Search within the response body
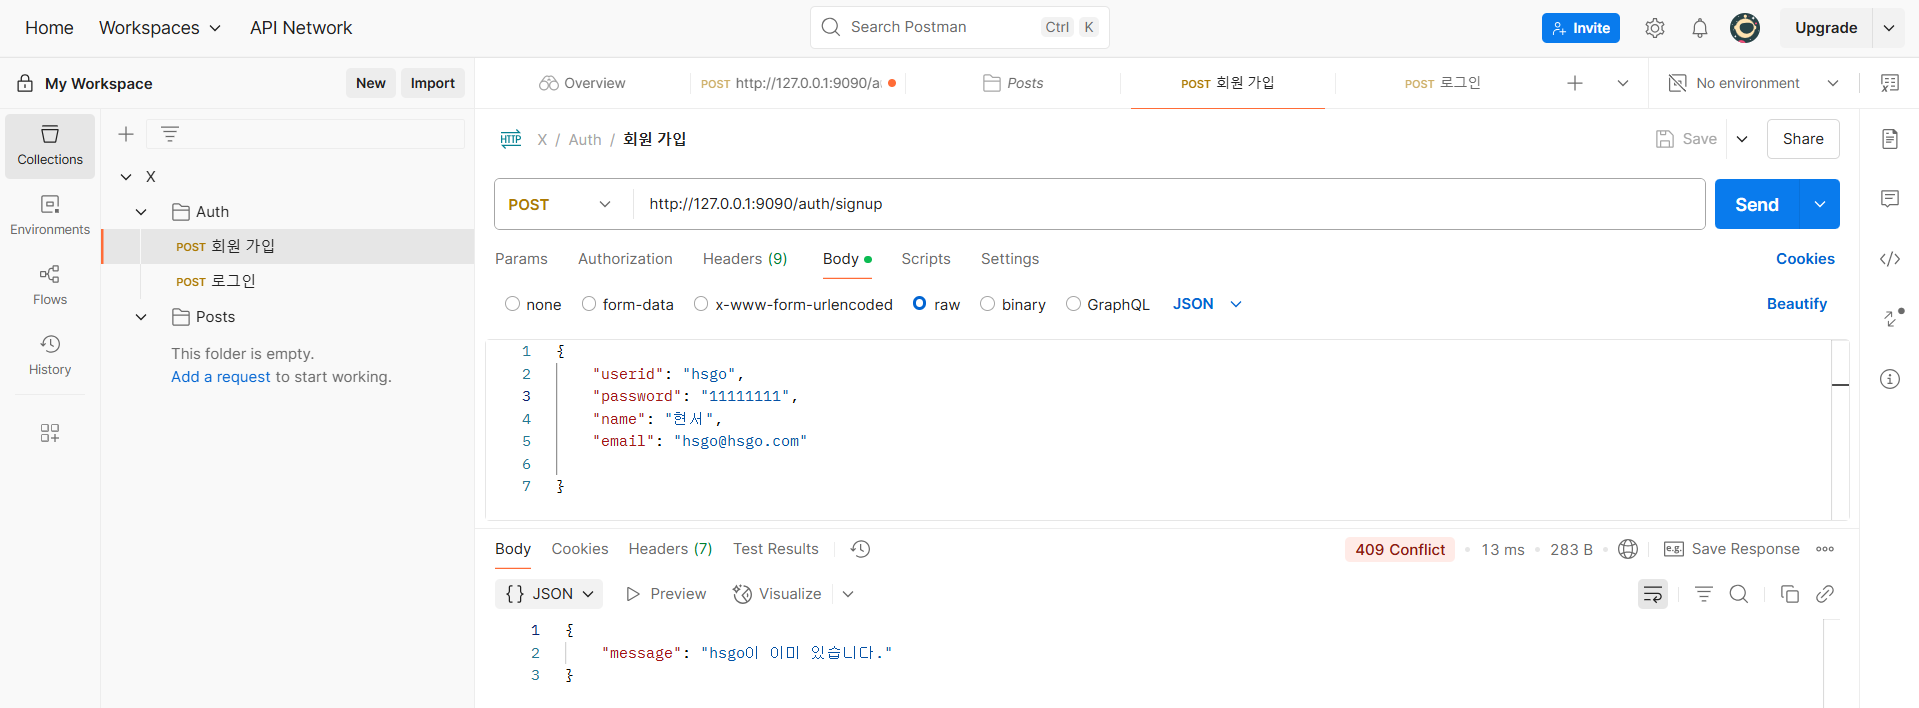 click(1739, 594)
